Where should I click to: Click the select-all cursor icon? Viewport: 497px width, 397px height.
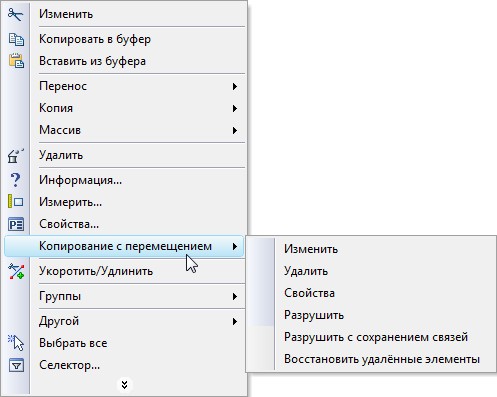[16, 343]
